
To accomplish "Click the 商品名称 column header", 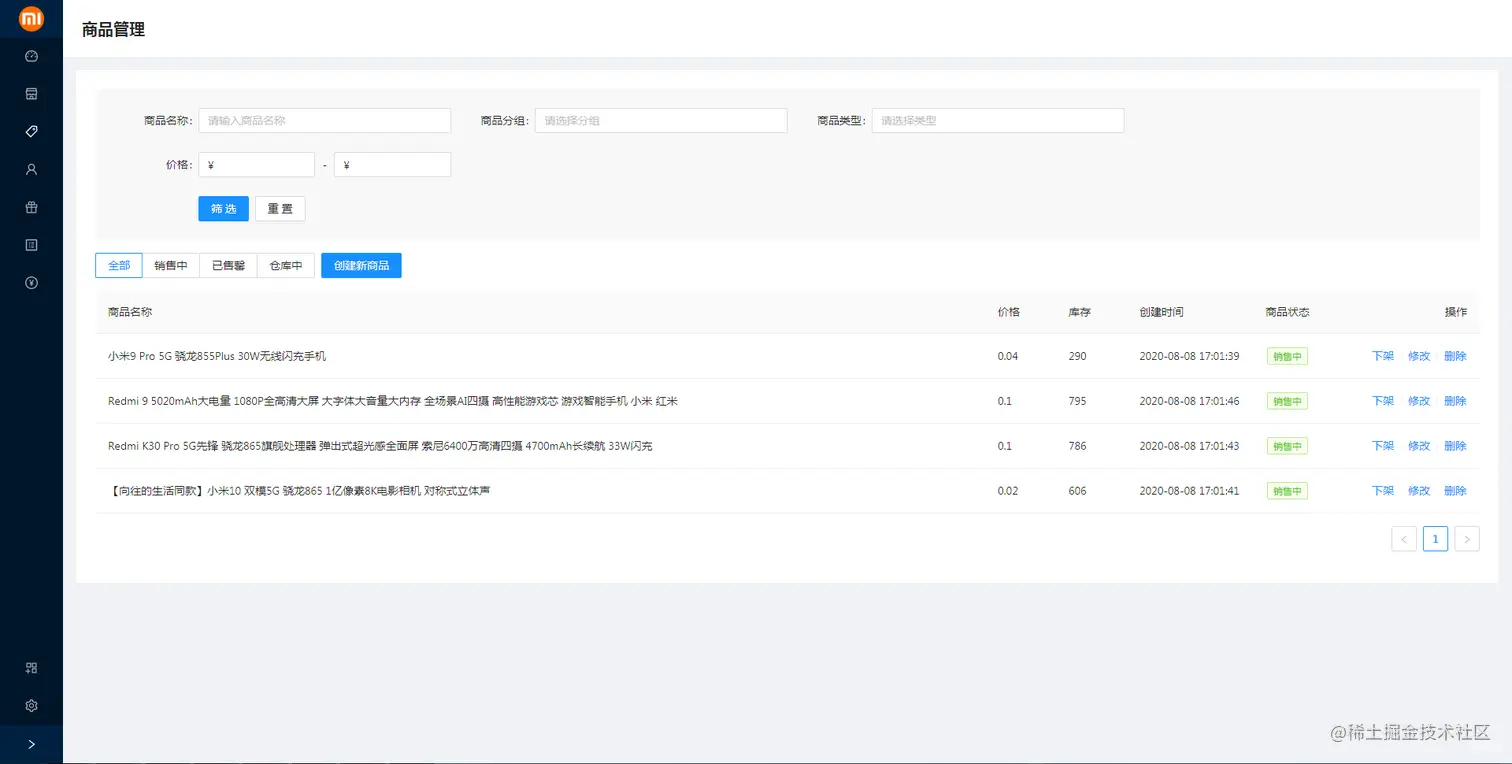I will pos(130,312).
